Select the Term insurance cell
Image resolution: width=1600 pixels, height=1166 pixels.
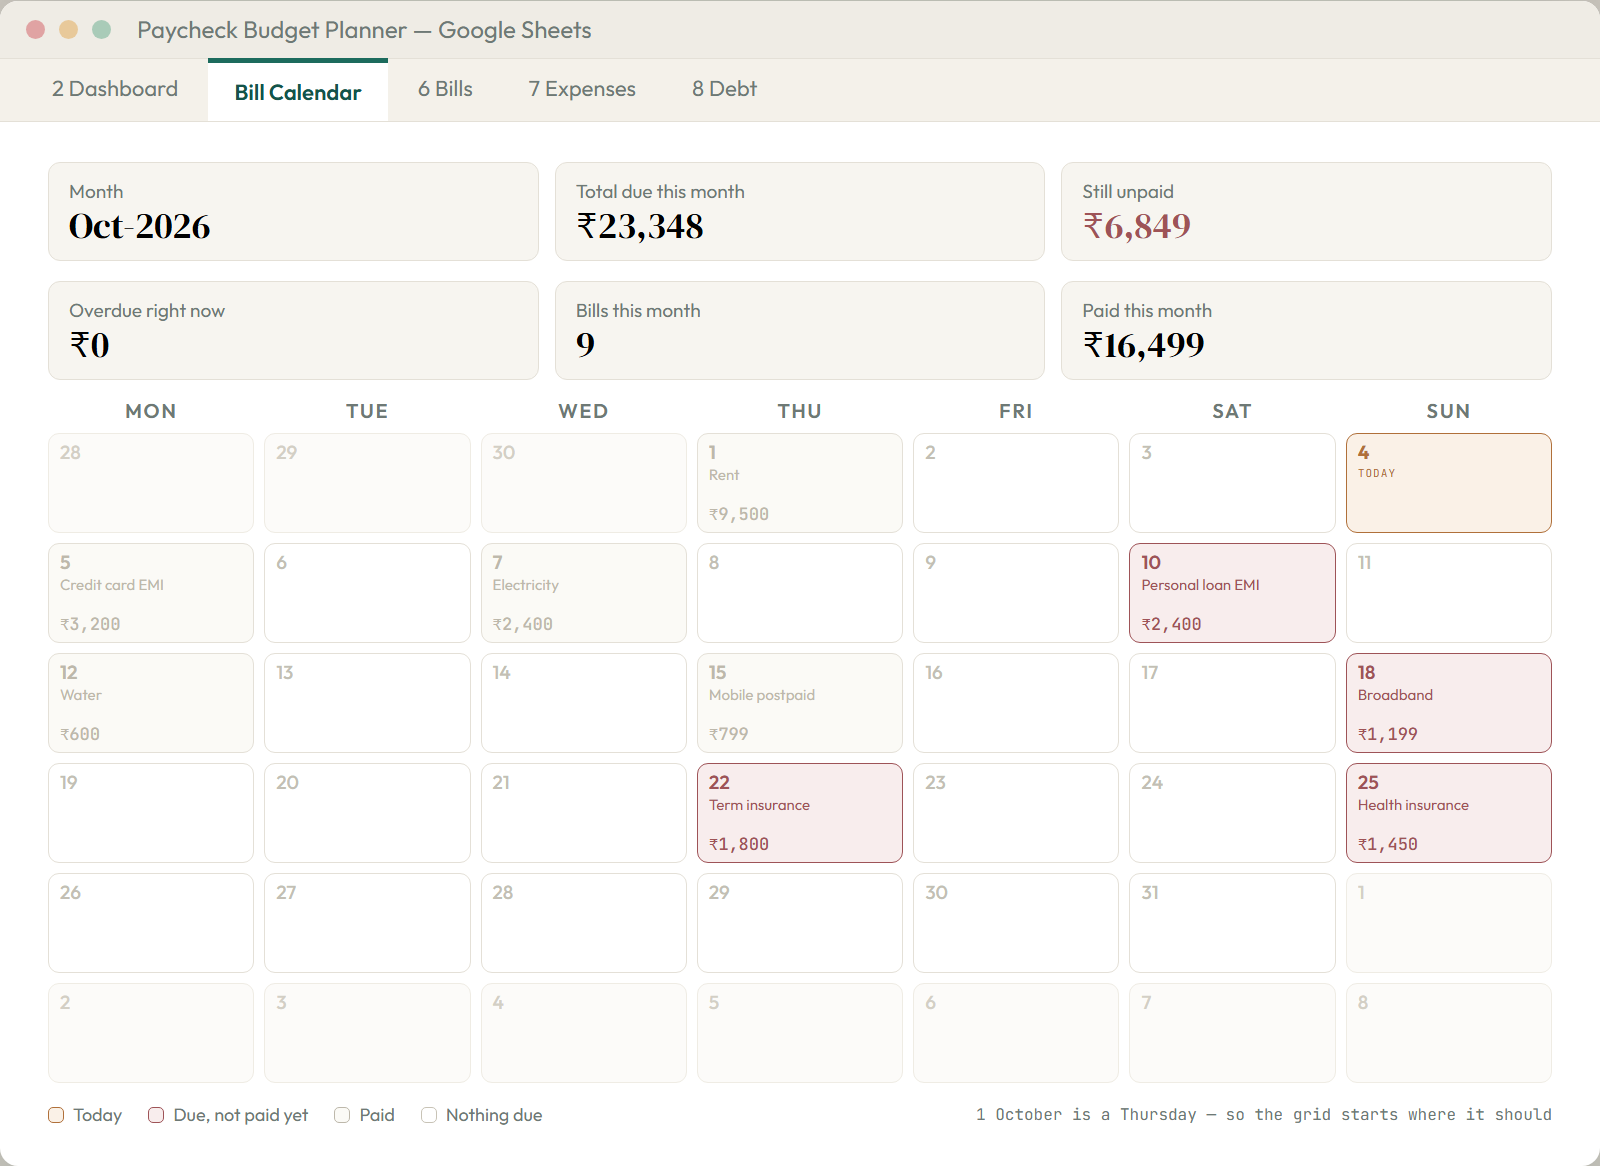(800, 813)
